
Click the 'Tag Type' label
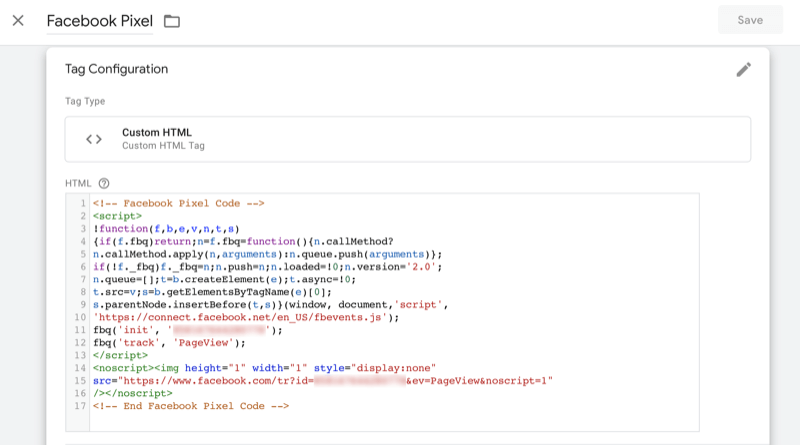click(x=85, y=101)
